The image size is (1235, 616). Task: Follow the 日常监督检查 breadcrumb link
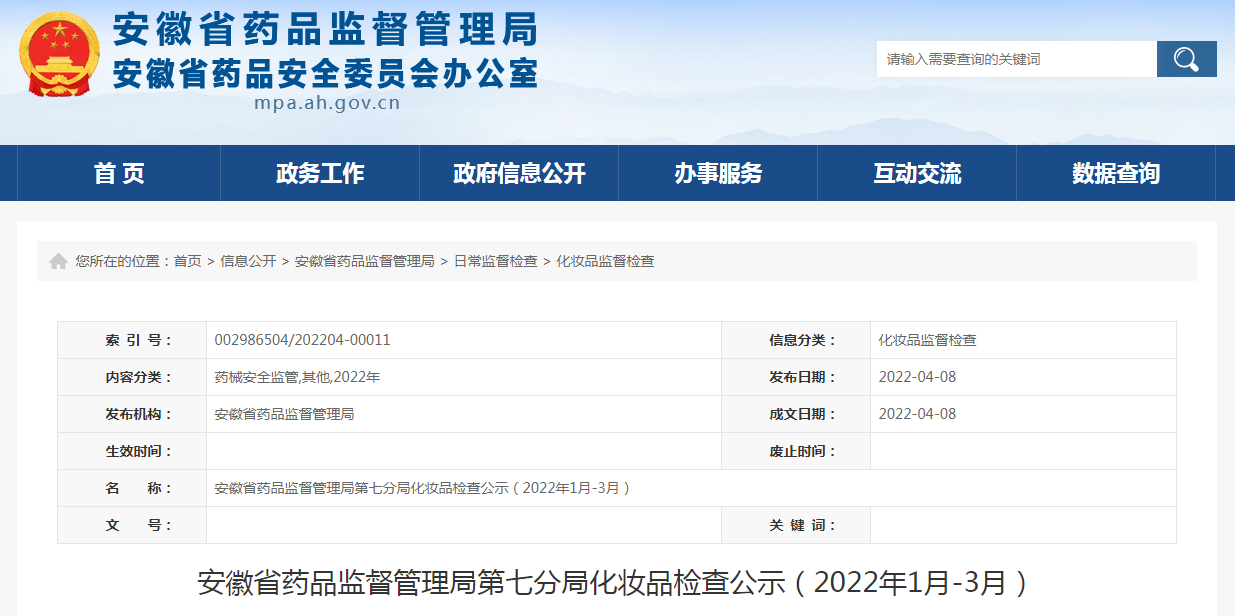(x=495, y=261)
